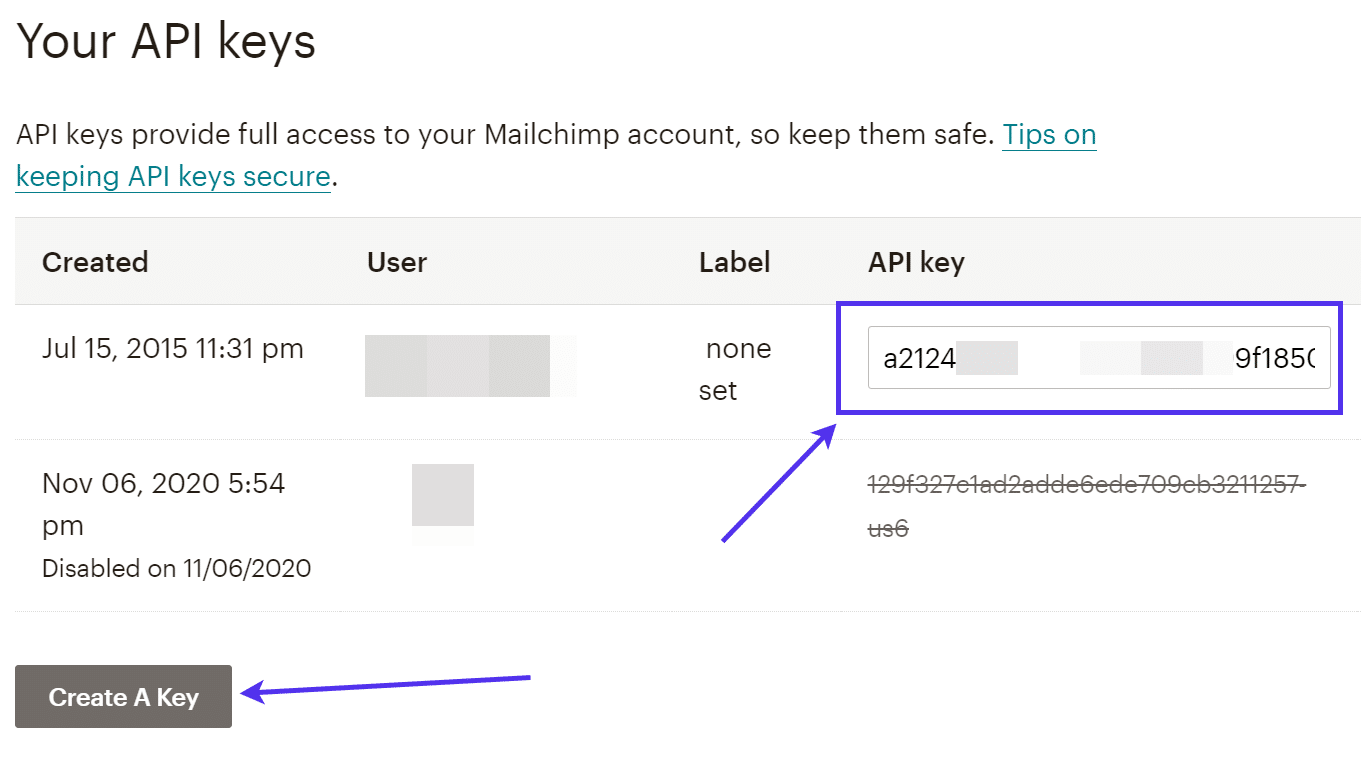Click the Disabled on 11/06/2020 text

[176, 568]
